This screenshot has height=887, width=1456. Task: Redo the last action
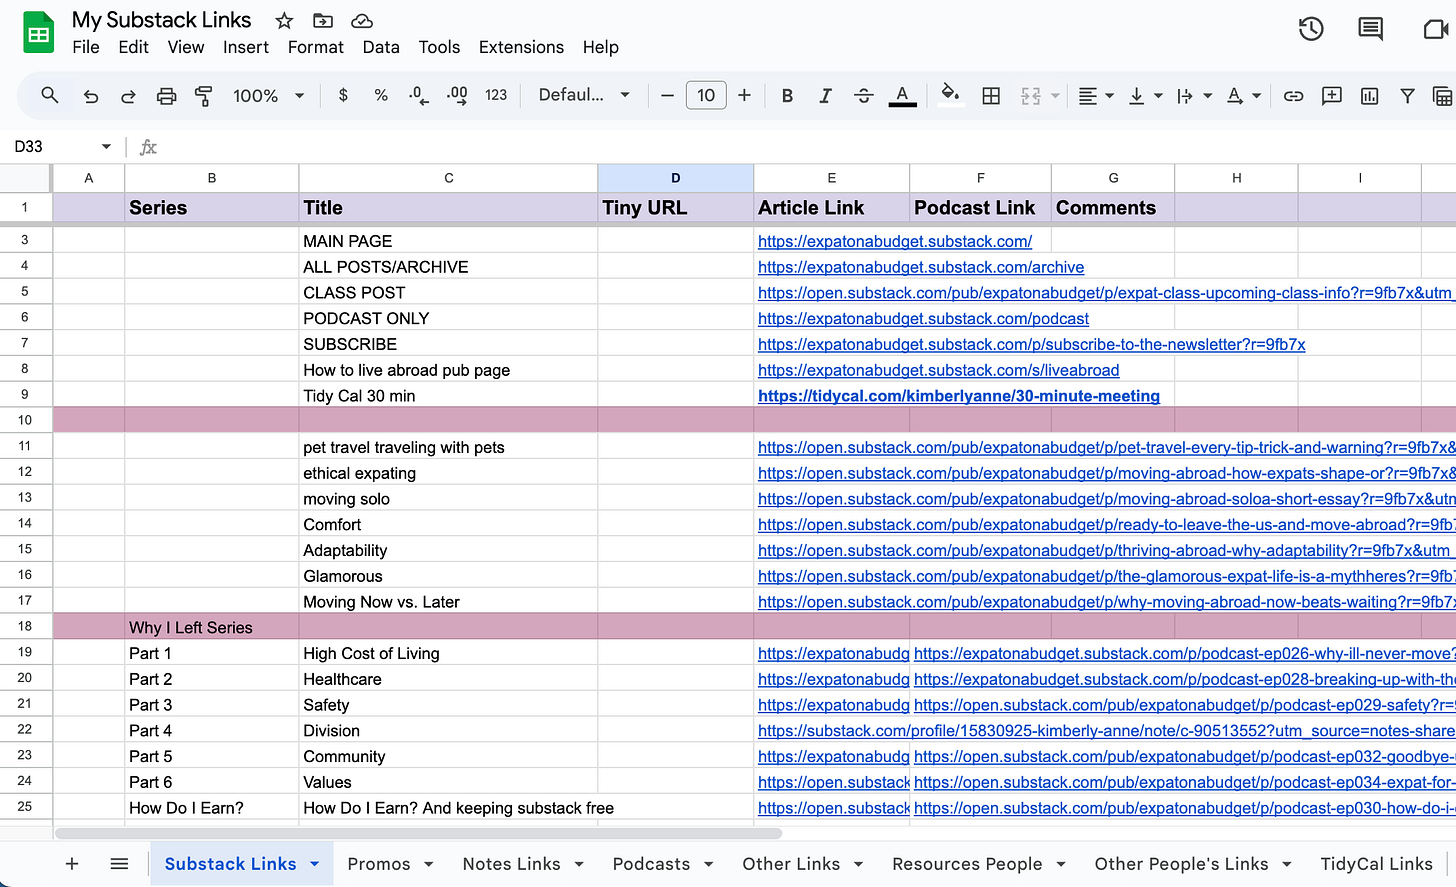pos(128,96)
